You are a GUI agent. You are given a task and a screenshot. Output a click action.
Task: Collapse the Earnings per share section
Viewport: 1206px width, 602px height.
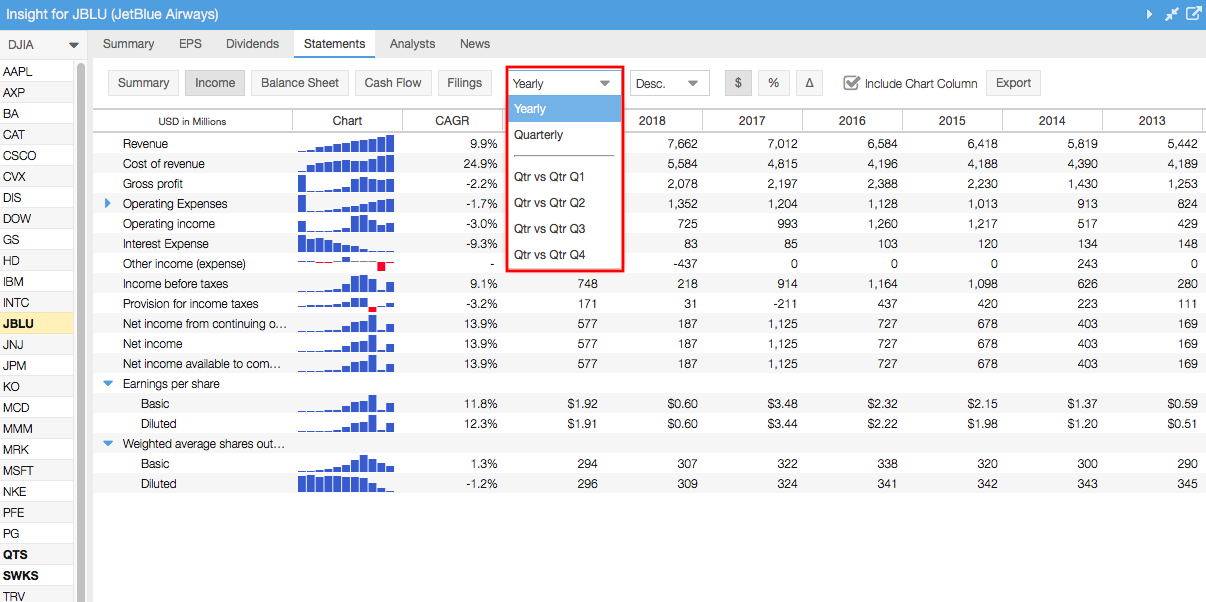(x=109, y=384)
